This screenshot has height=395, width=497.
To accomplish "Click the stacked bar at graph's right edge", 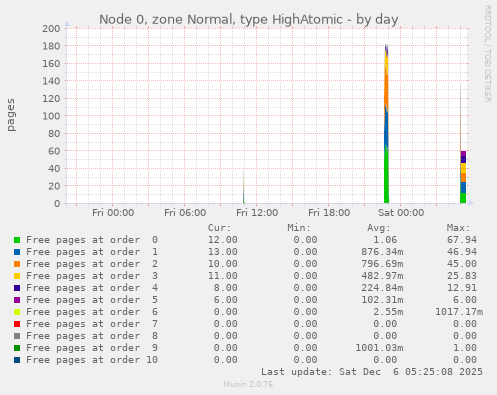I will [x=463, y=177].
